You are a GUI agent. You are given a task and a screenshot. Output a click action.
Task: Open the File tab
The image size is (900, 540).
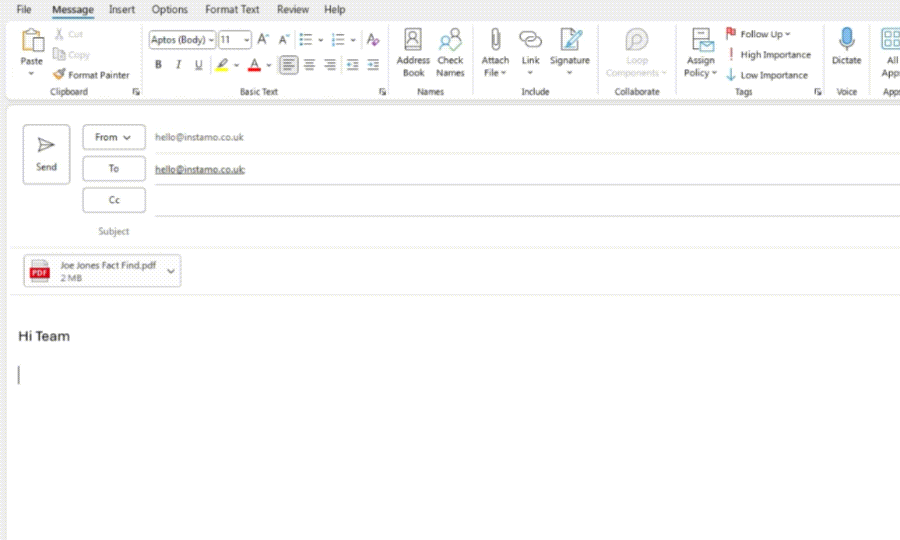point(24,10)
